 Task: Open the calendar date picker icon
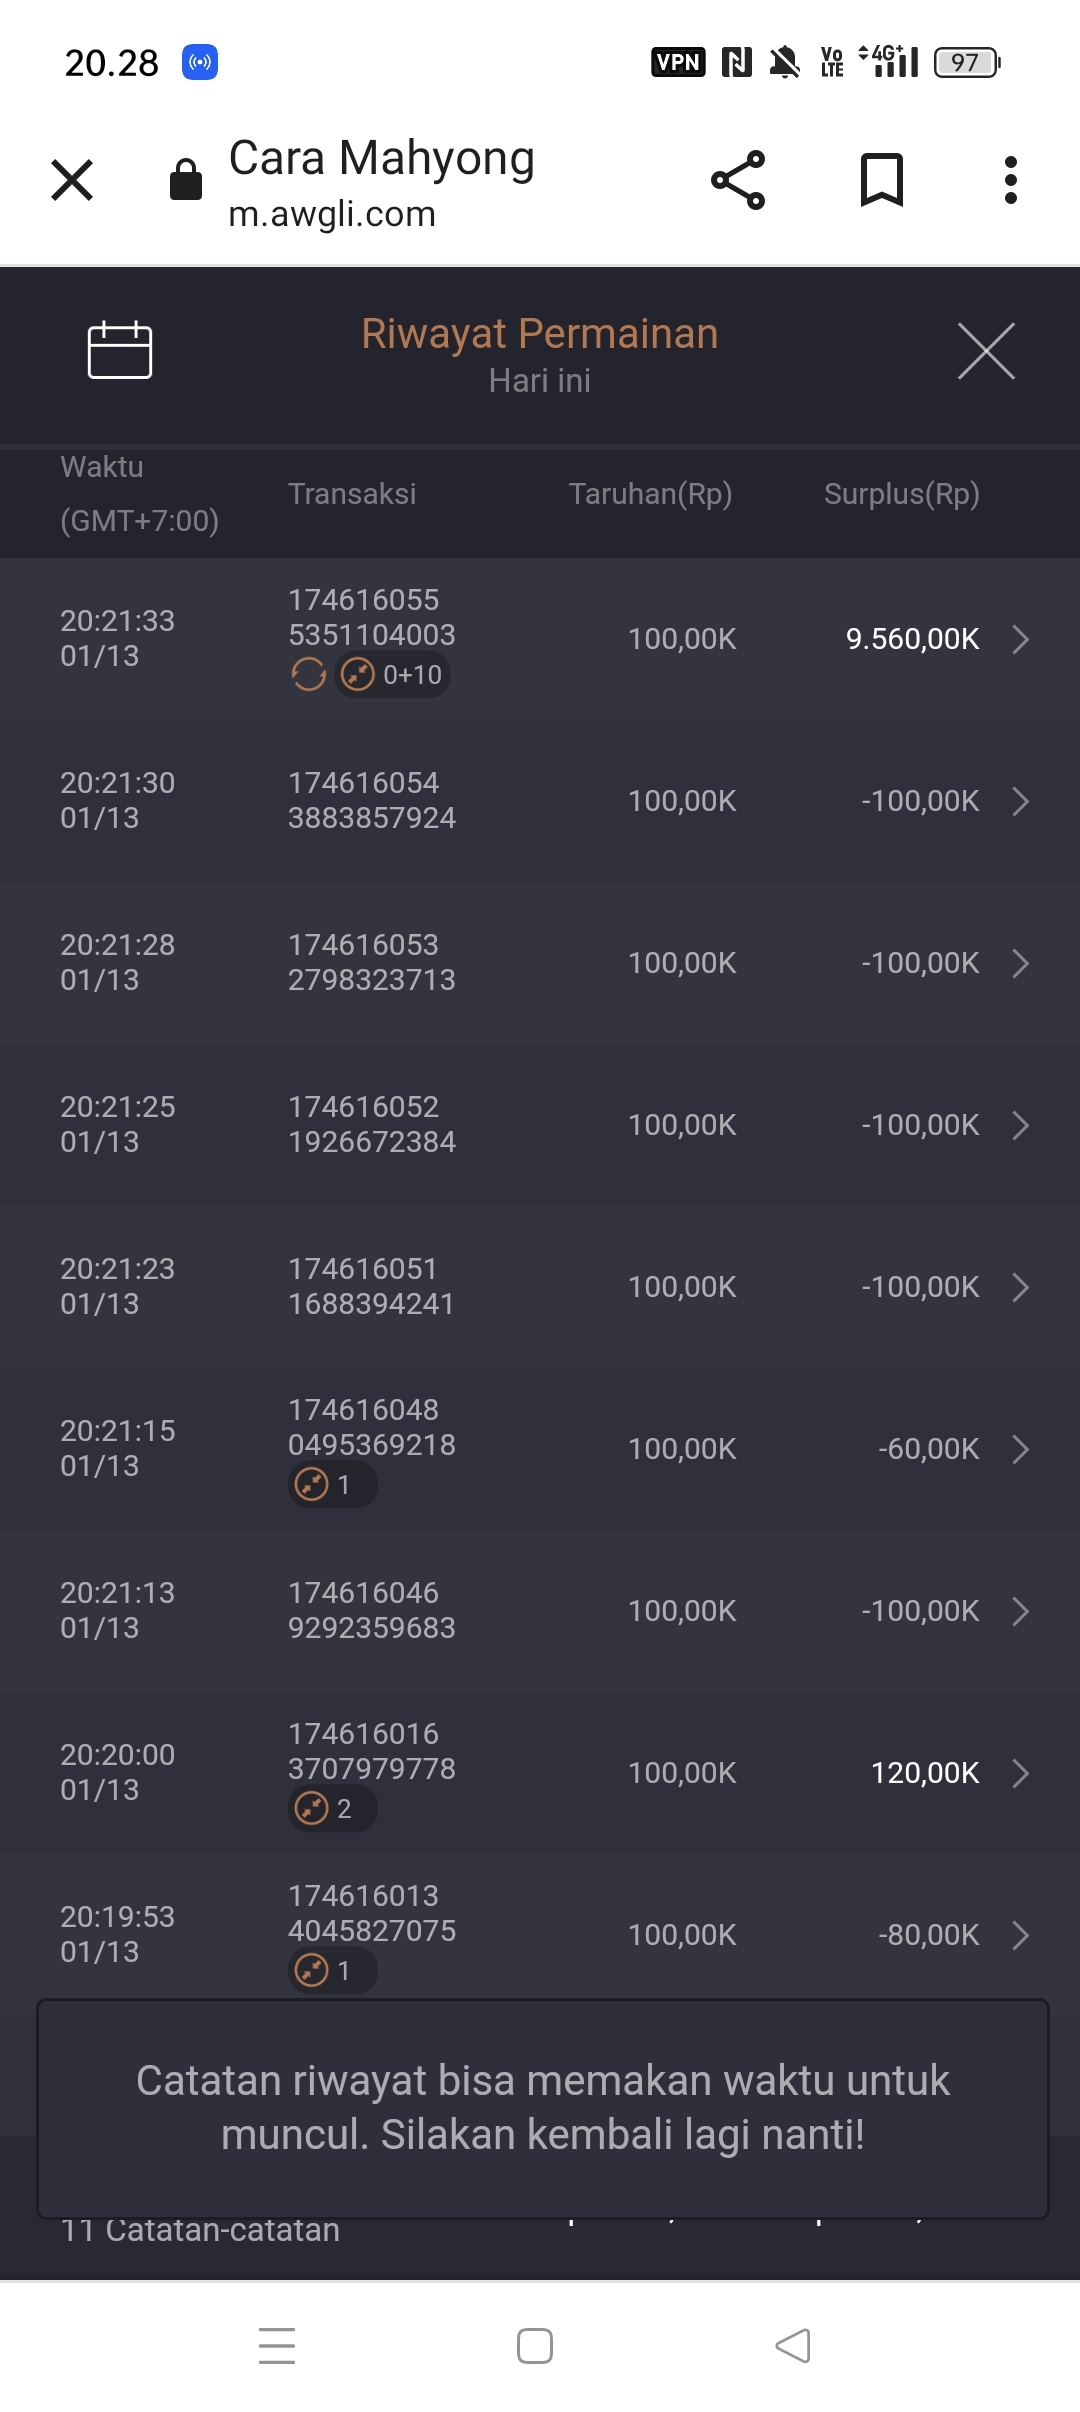pos(120,351)
